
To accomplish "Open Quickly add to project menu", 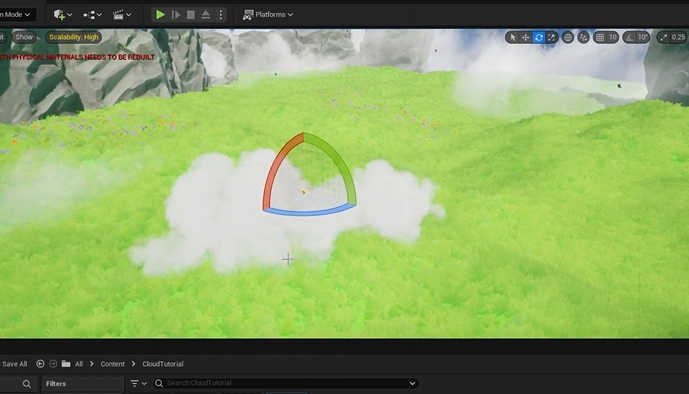I will tap(63, 14).
